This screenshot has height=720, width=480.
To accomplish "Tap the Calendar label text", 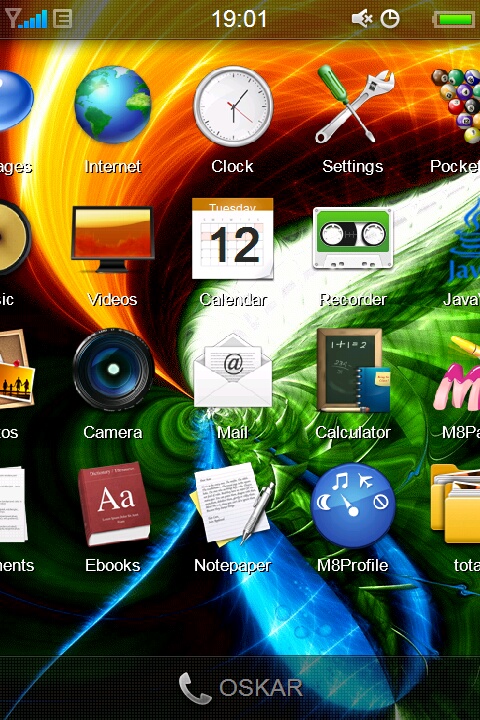I will [x=233, y=299].
